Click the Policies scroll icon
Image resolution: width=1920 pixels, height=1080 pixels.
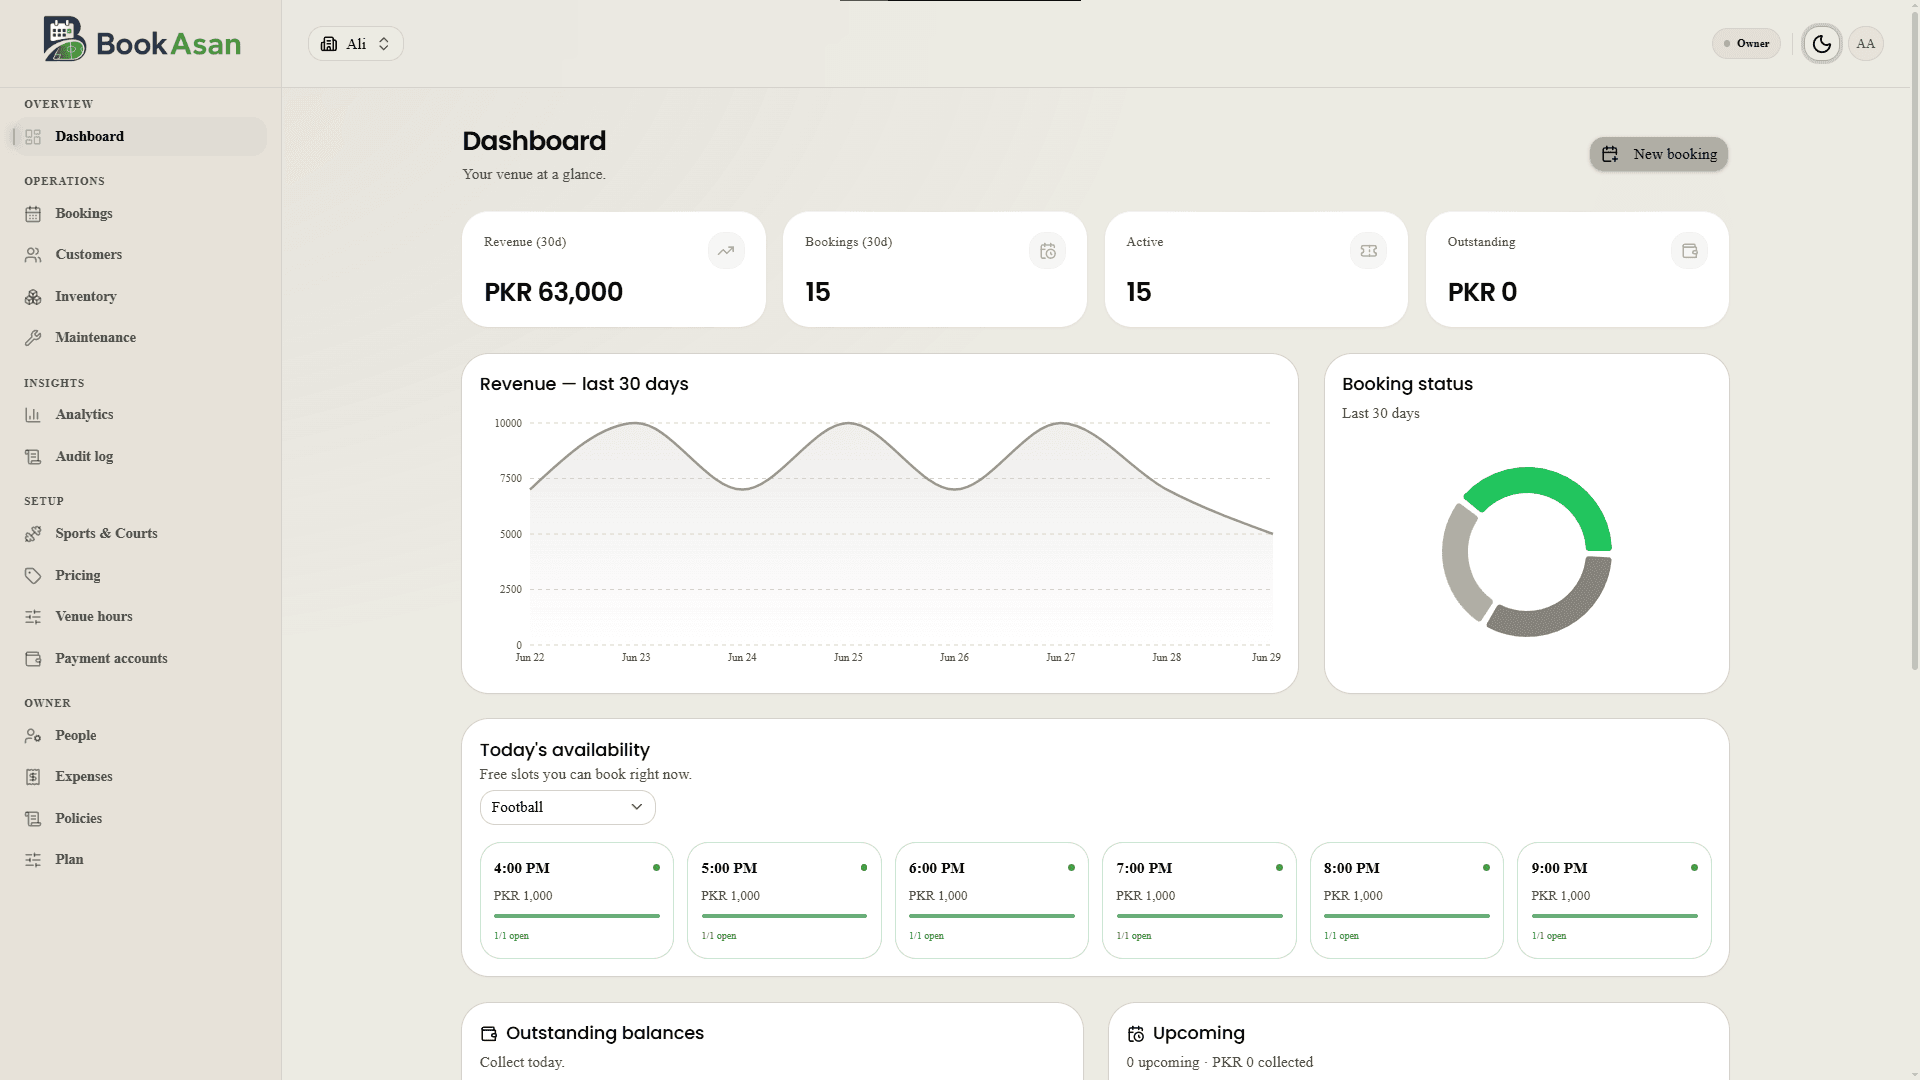pos(33,819)
